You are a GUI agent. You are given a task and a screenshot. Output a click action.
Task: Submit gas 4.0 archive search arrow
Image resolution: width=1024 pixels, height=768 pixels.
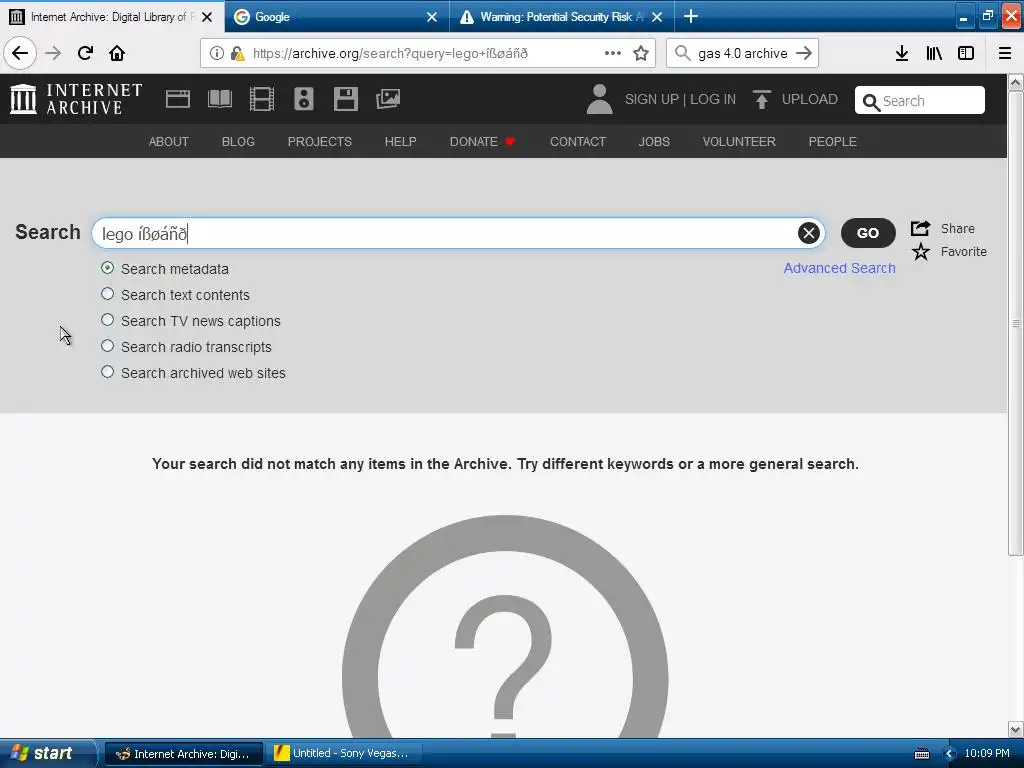804,54
